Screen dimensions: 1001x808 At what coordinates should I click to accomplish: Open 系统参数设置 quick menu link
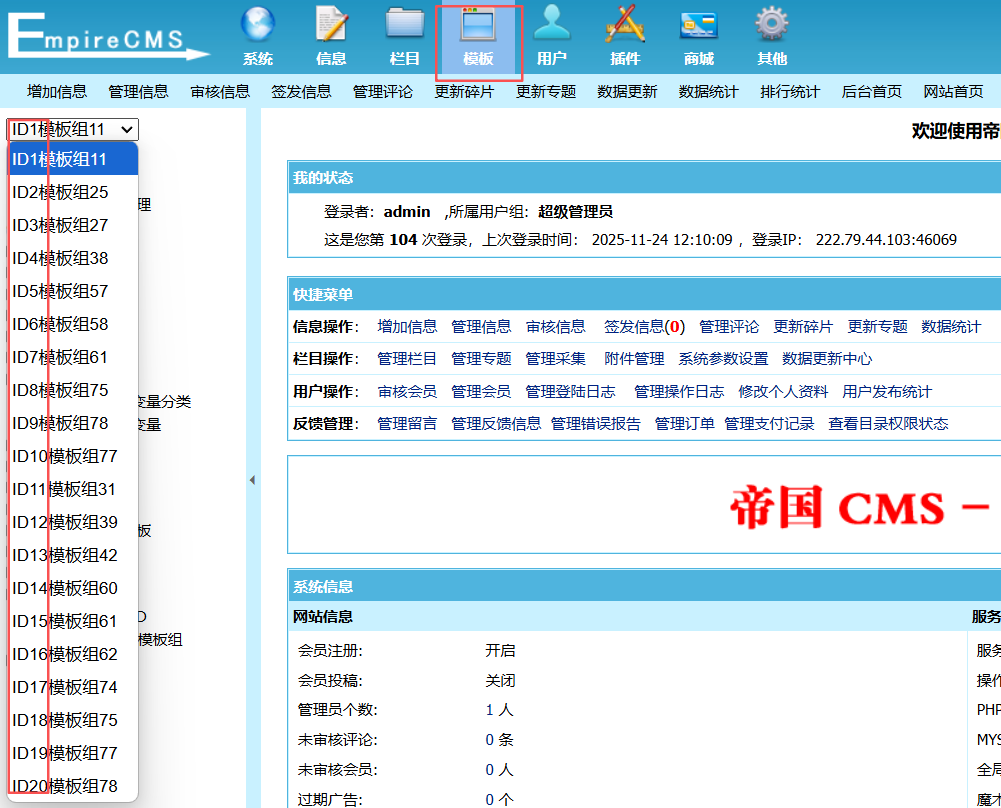[x=723, y=358]
